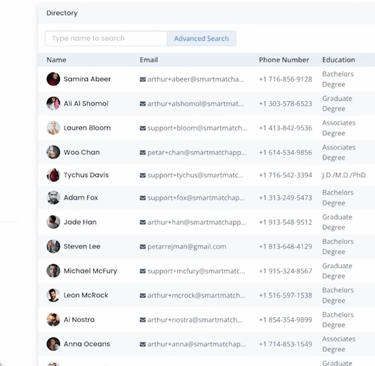Open Ali Al Shomol's name entry
This screenshot has height=366, width=375.
(x=86, y=103)
